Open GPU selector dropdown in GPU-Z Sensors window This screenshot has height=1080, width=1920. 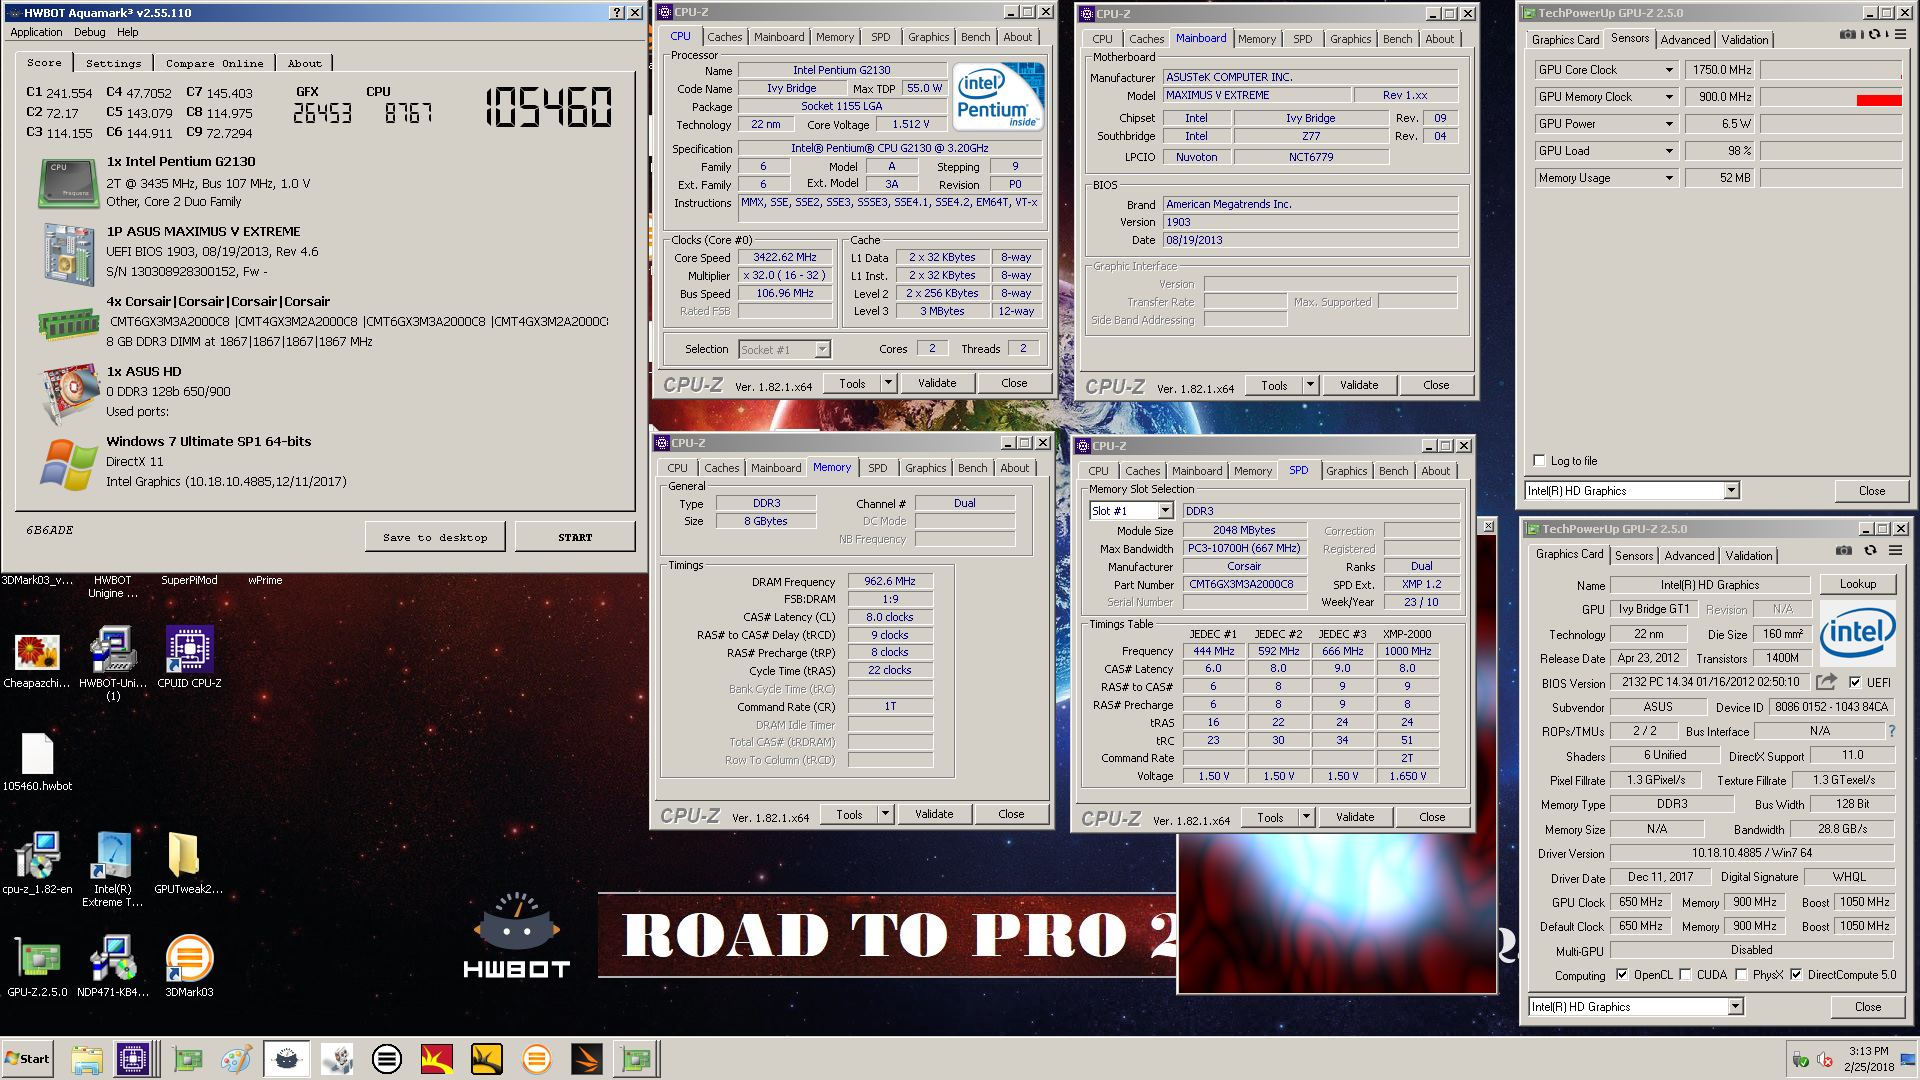point(1731,491)
